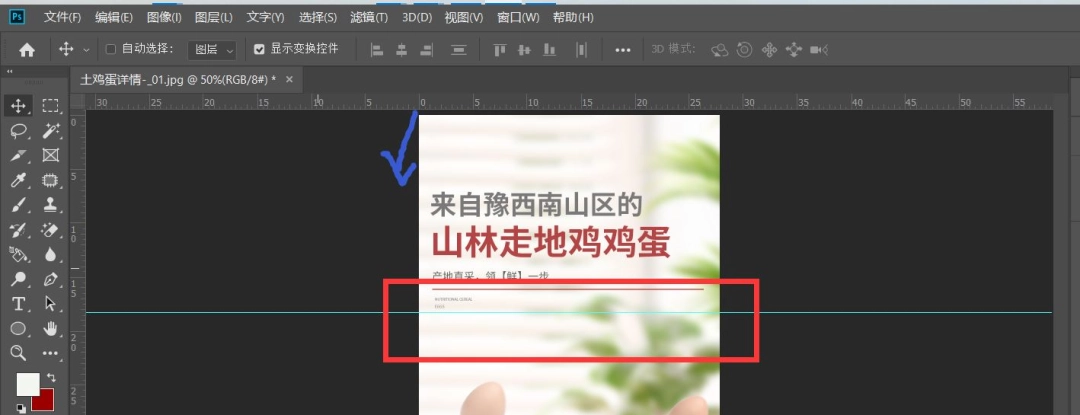Align vertical centers in options bar
The width and height of the screenshot is (1080, 415).
[524, 50]
